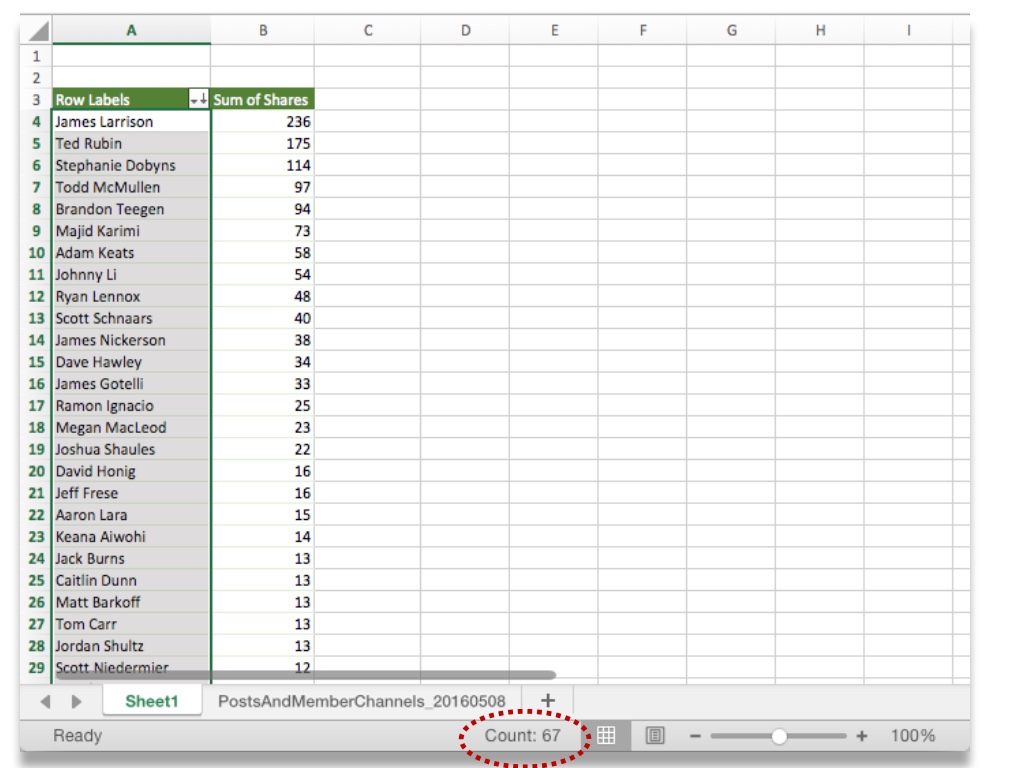Screen dimensions: 1029x768
Task: Select the Ted Rubin cell
Action: coord(131,143)
